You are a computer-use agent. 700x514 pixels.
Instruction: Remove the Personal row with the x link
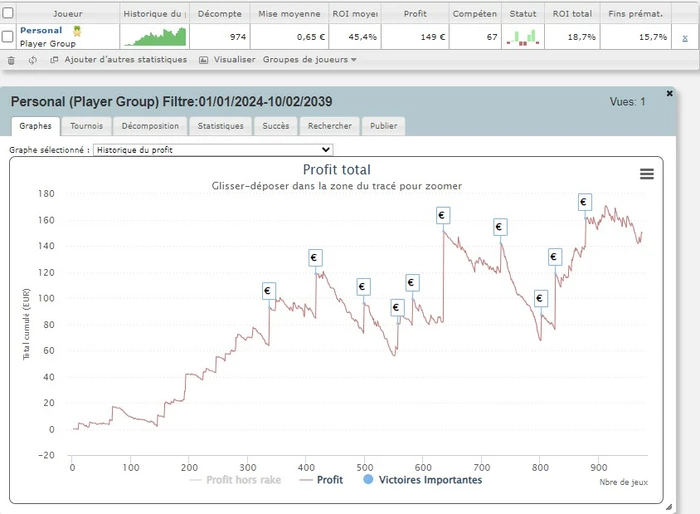pos(685,38)
